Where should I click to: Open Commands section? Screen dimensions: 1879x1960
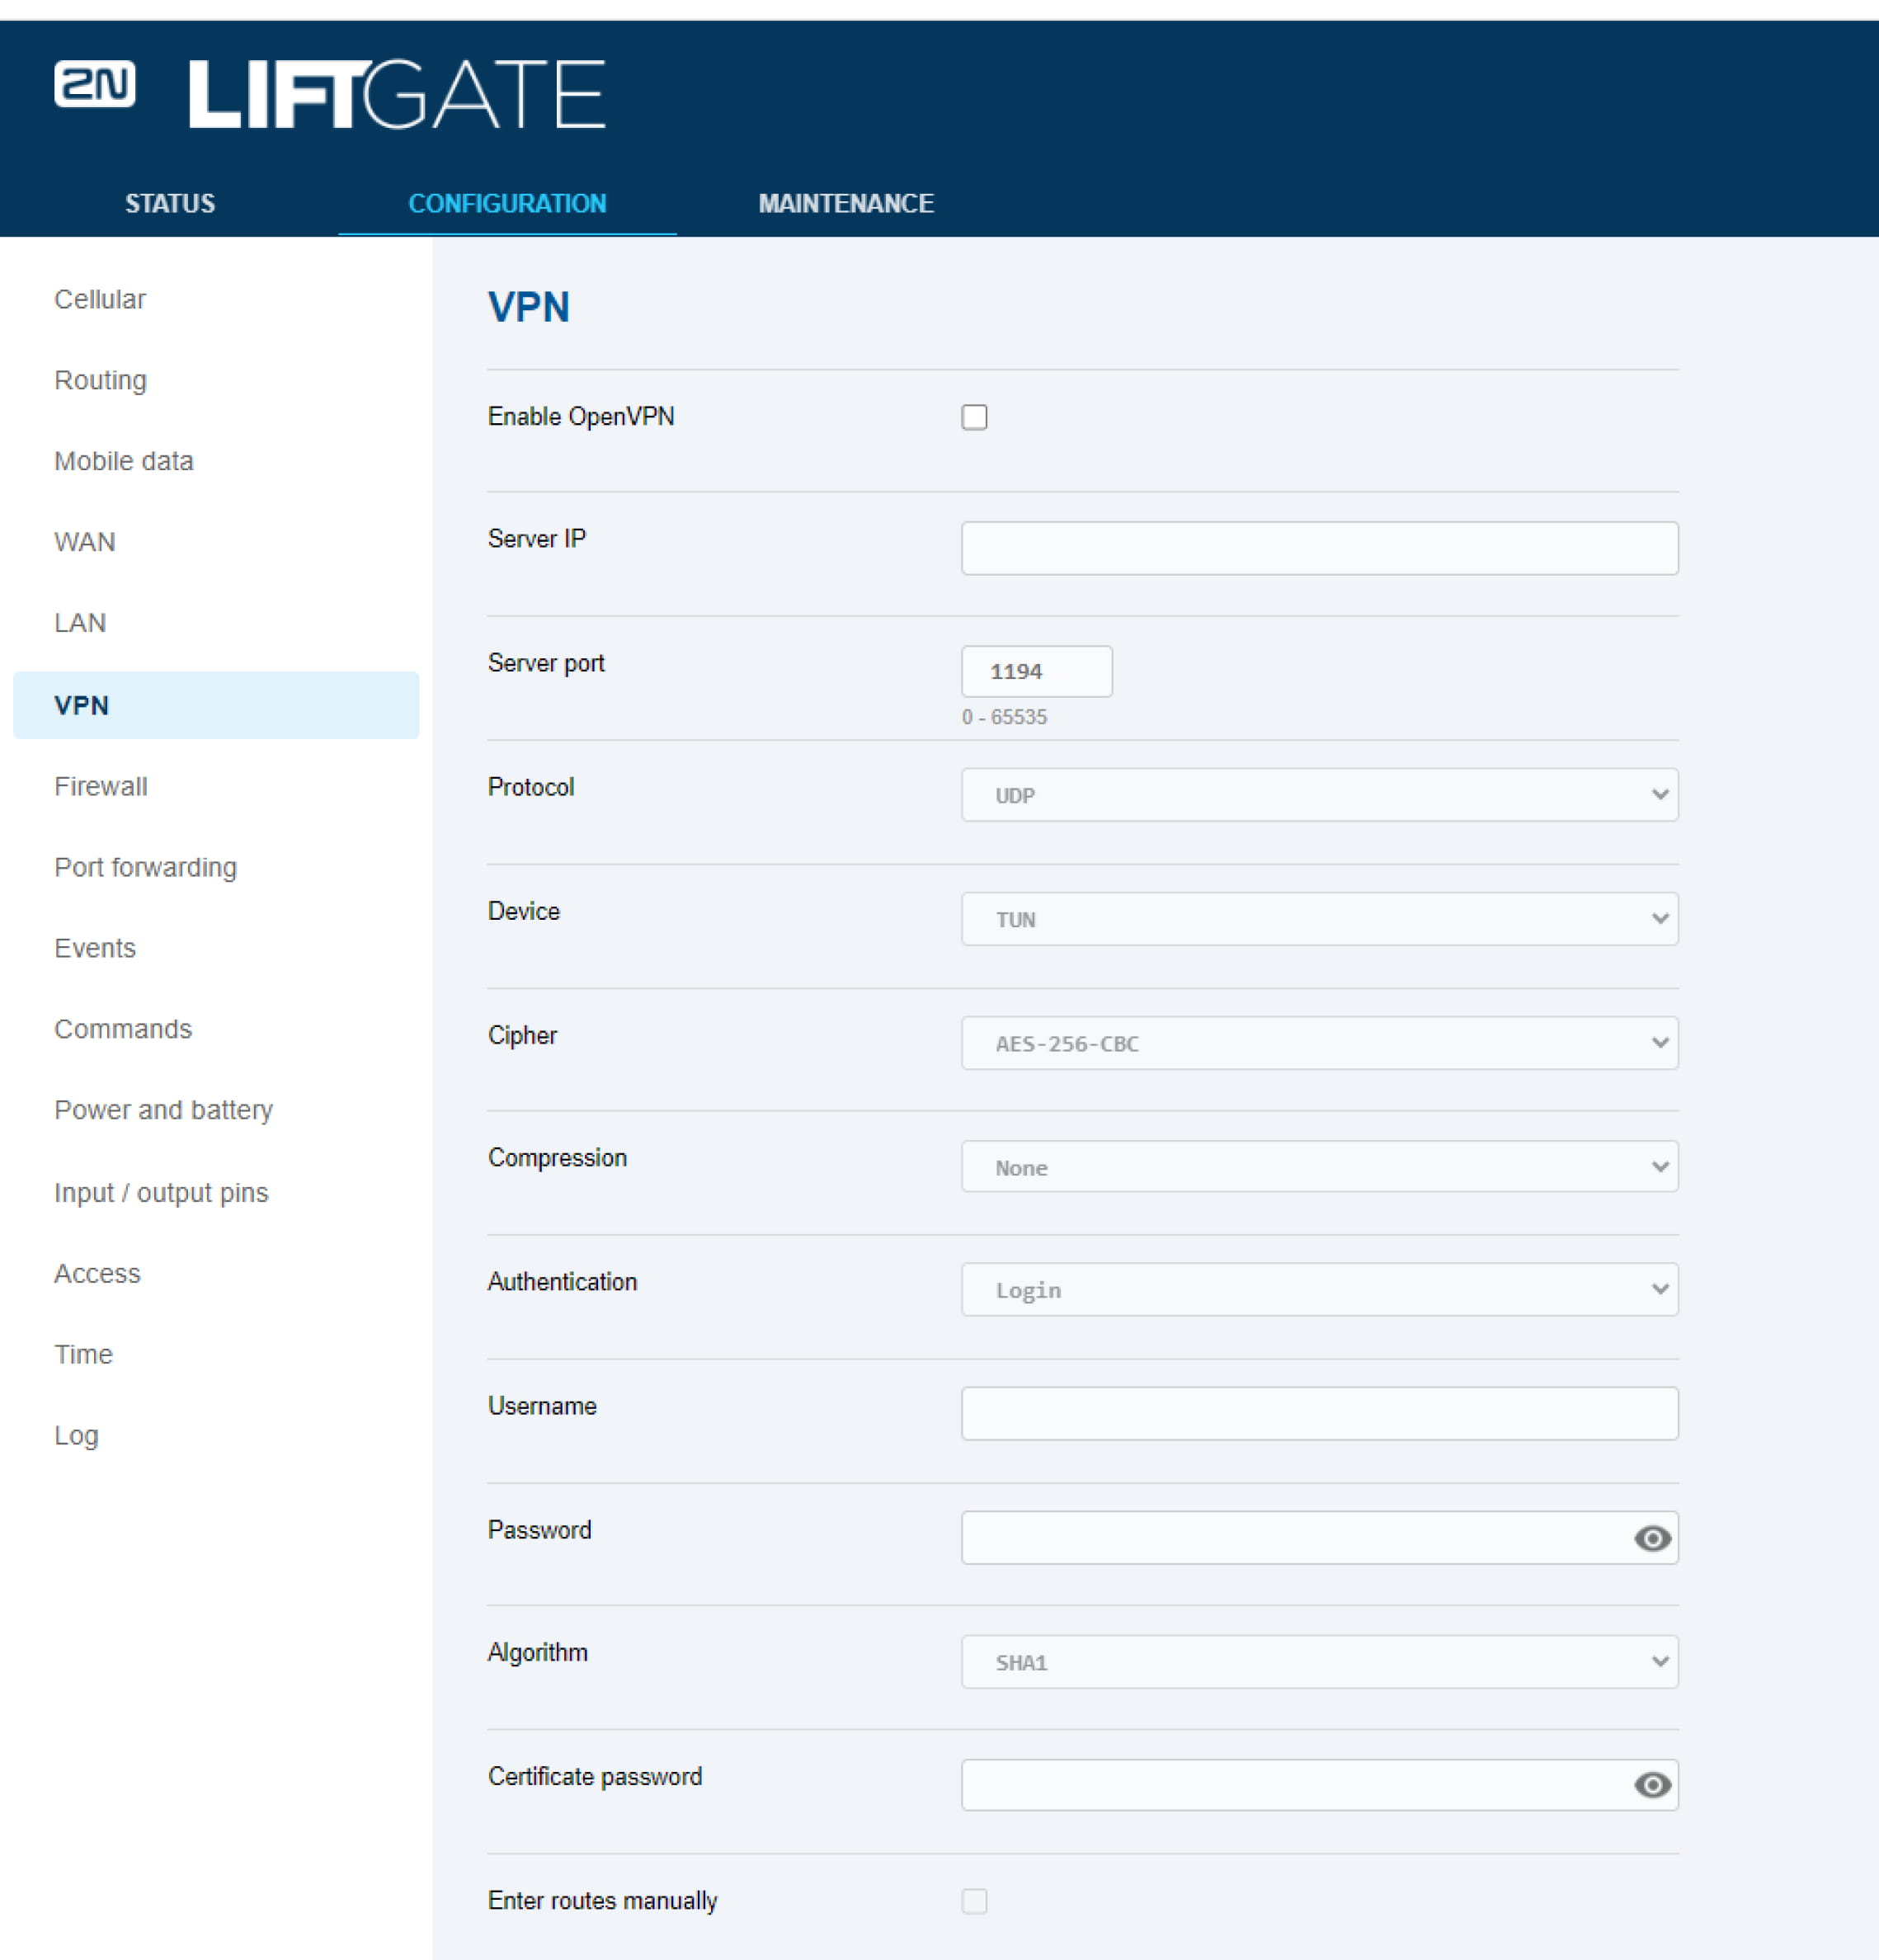[123, 1029]
